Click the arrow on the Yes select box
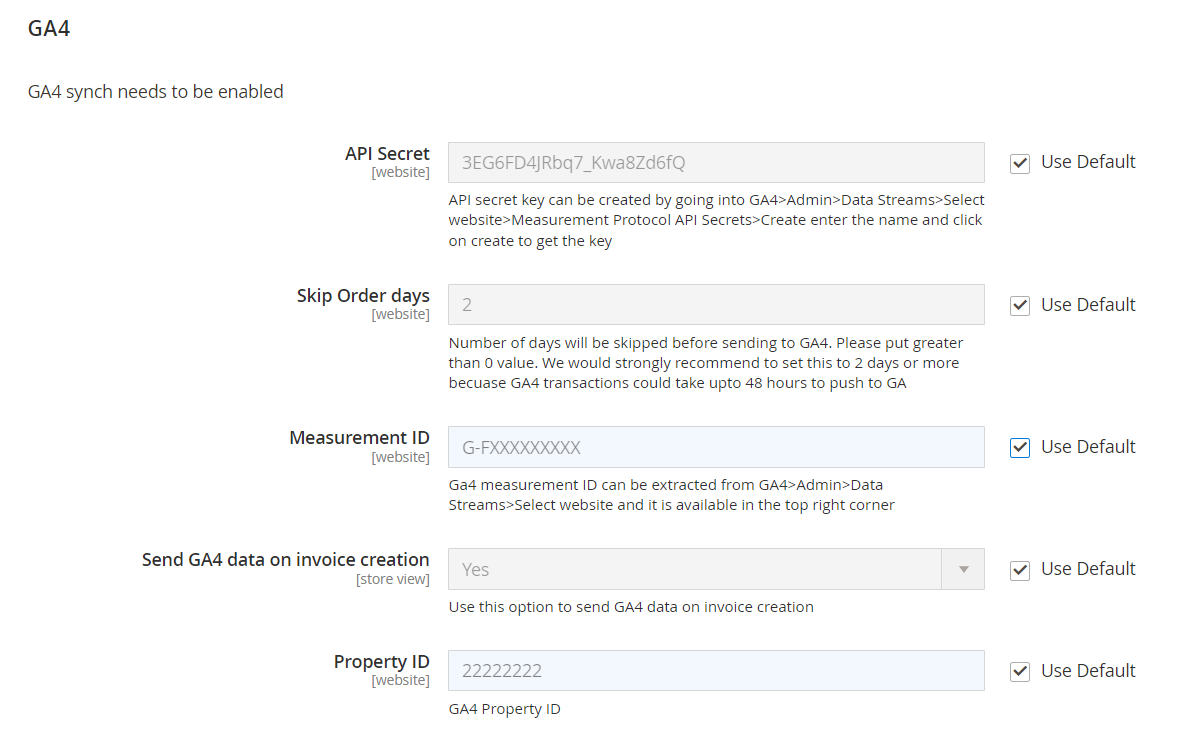Image resolution: width=1197 pixels, height=741 pixels. (964, 569)
